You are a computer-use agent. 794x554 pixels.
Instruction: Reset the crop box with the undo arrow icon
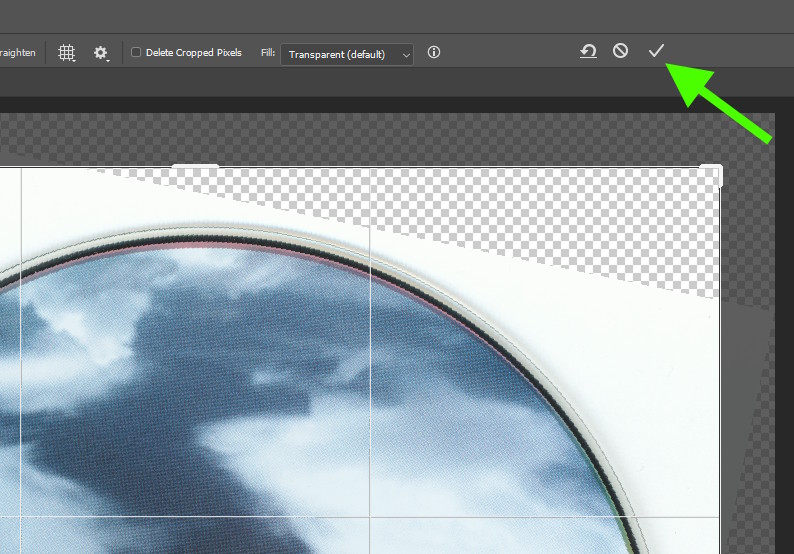(588, 51)
